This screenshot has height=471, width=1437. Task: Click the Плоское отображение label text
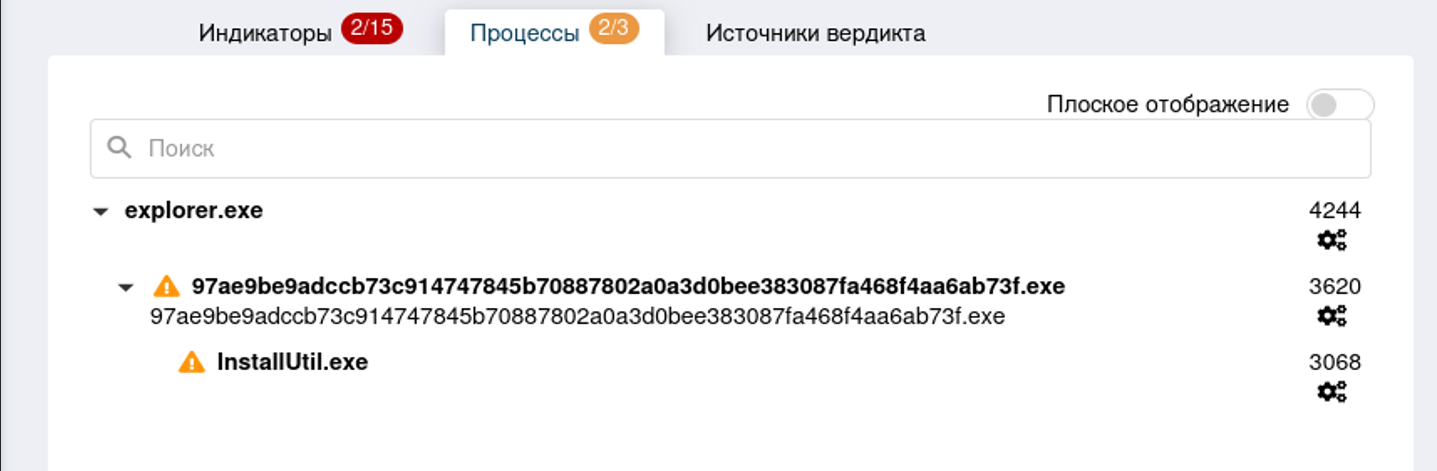[x=1167, y=104]
